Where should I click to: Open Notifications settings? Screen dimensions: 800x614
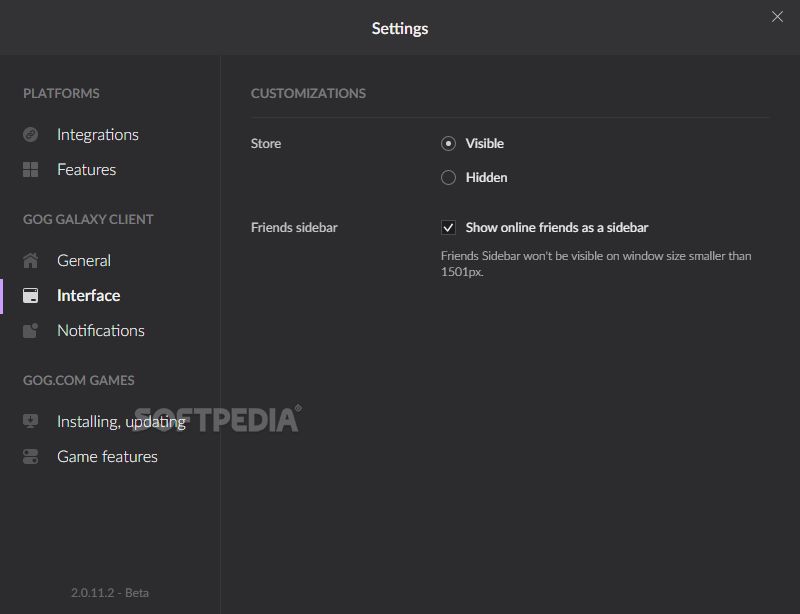pyautogui.click(x=101, y=330)
